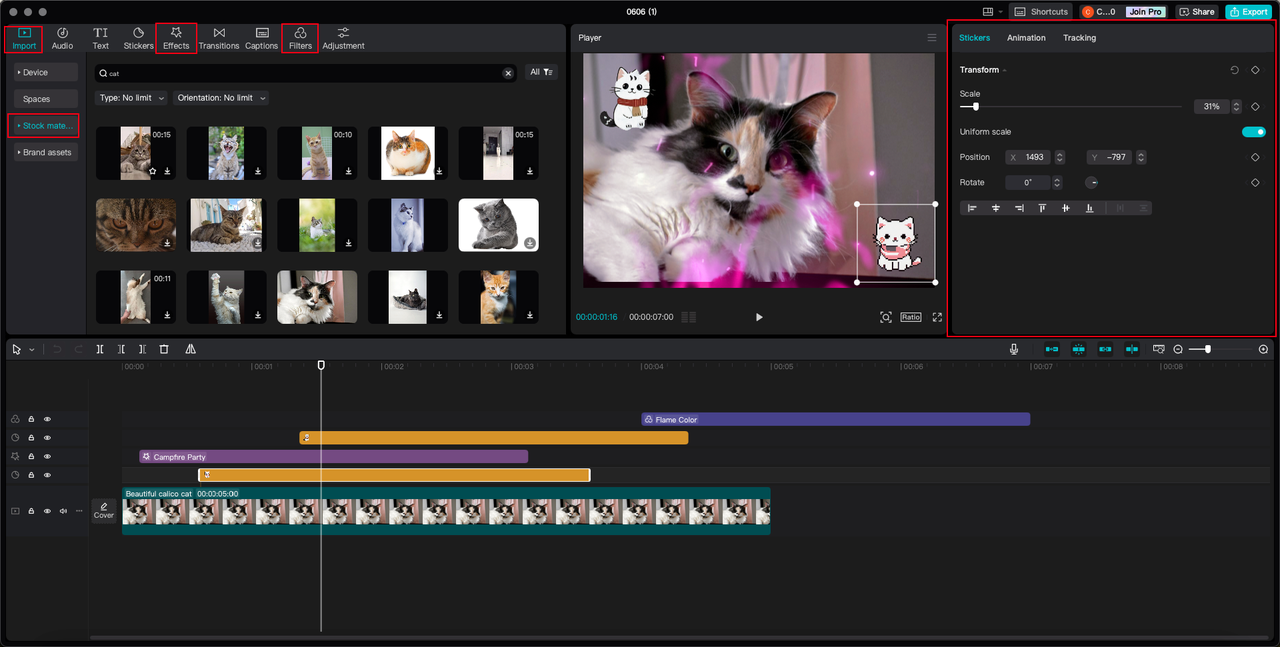Open the Stickers library panel

(x=138, y=39)
